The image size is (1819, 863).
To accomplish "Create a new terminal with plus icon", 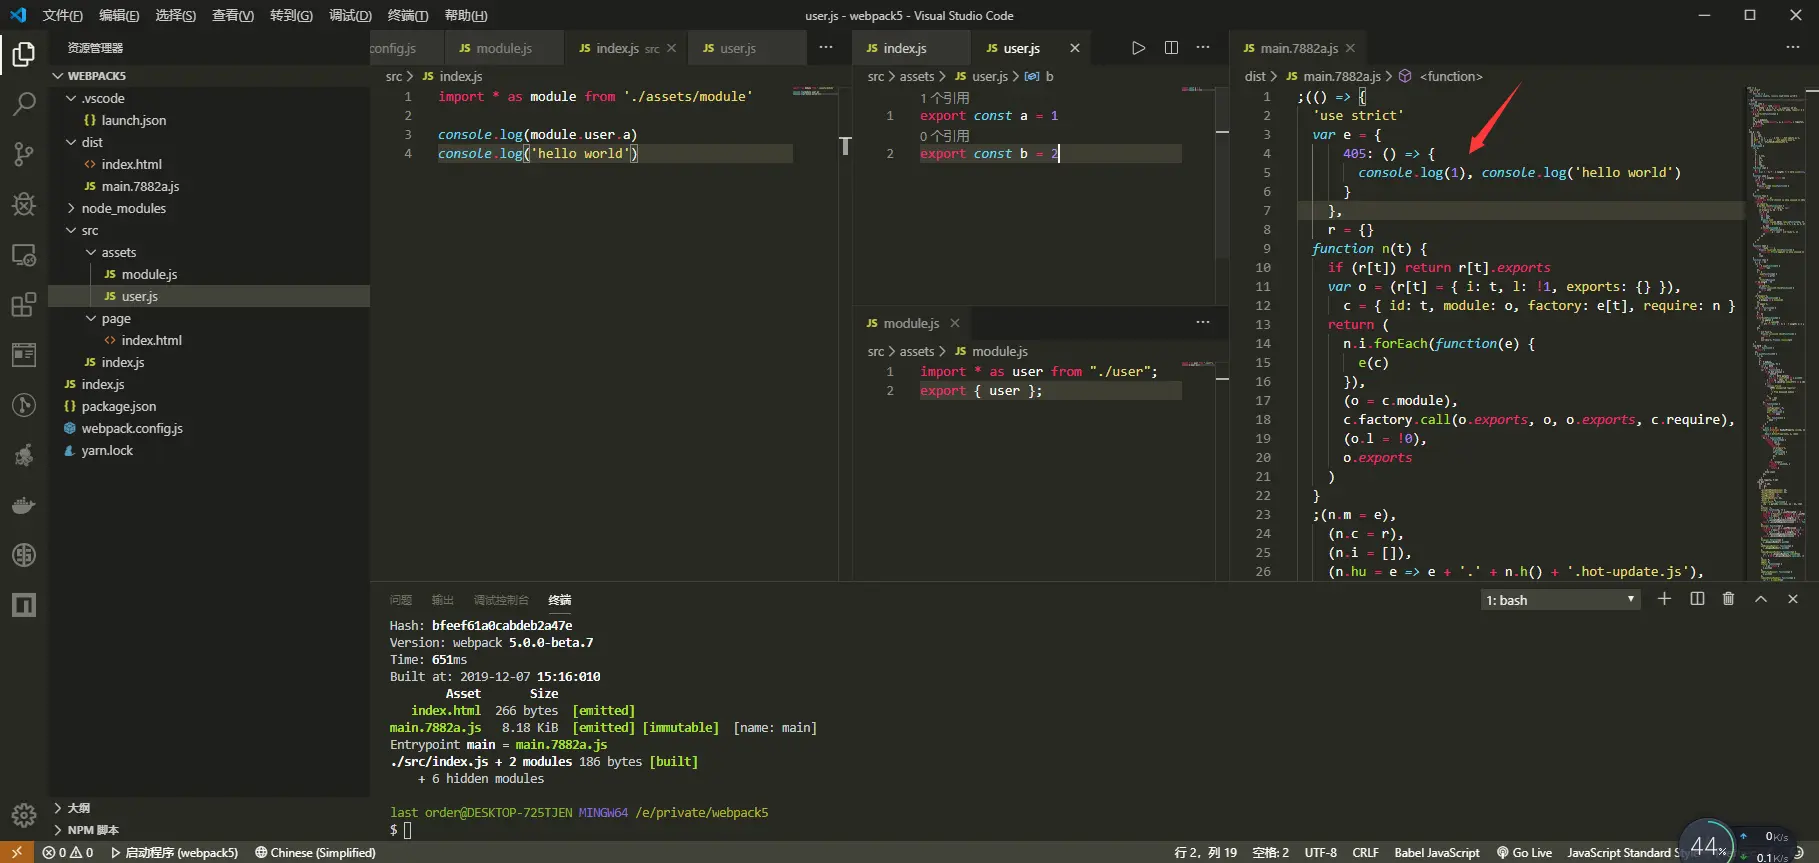I will coord(1664,599).
